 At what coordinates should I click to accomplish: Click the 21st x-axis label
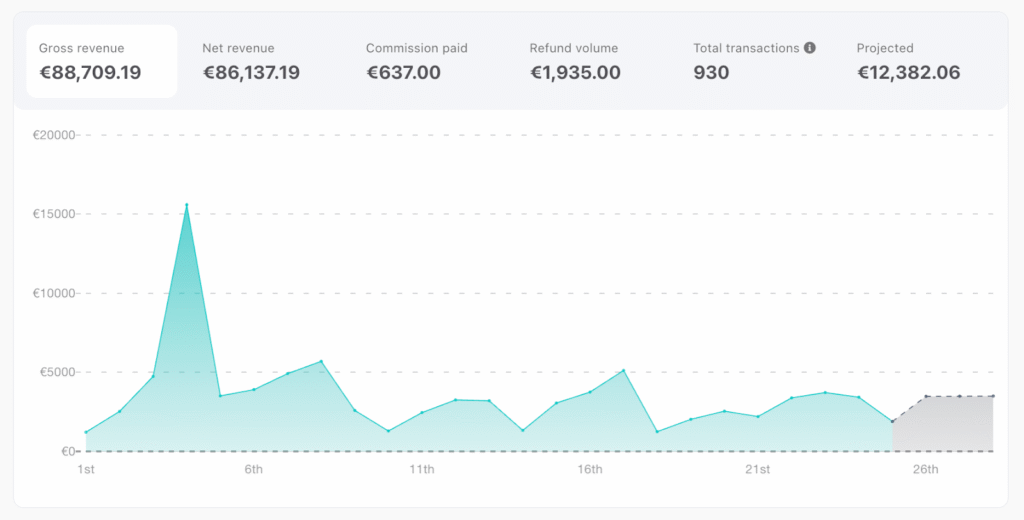pyautogui.click(x=757, y=470)
